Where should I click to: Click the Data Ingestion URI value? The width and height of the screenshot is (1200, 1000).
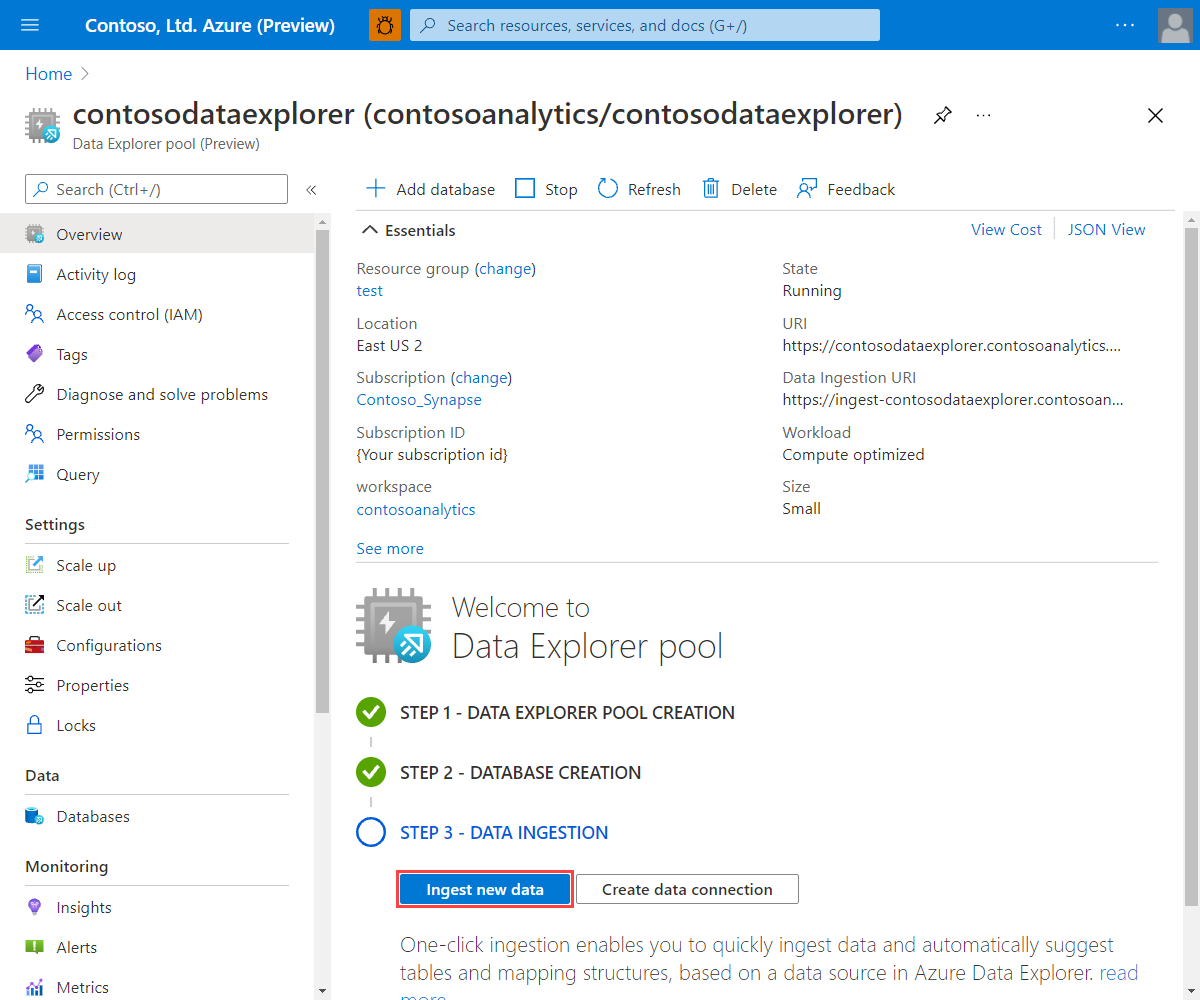(952, 399)
